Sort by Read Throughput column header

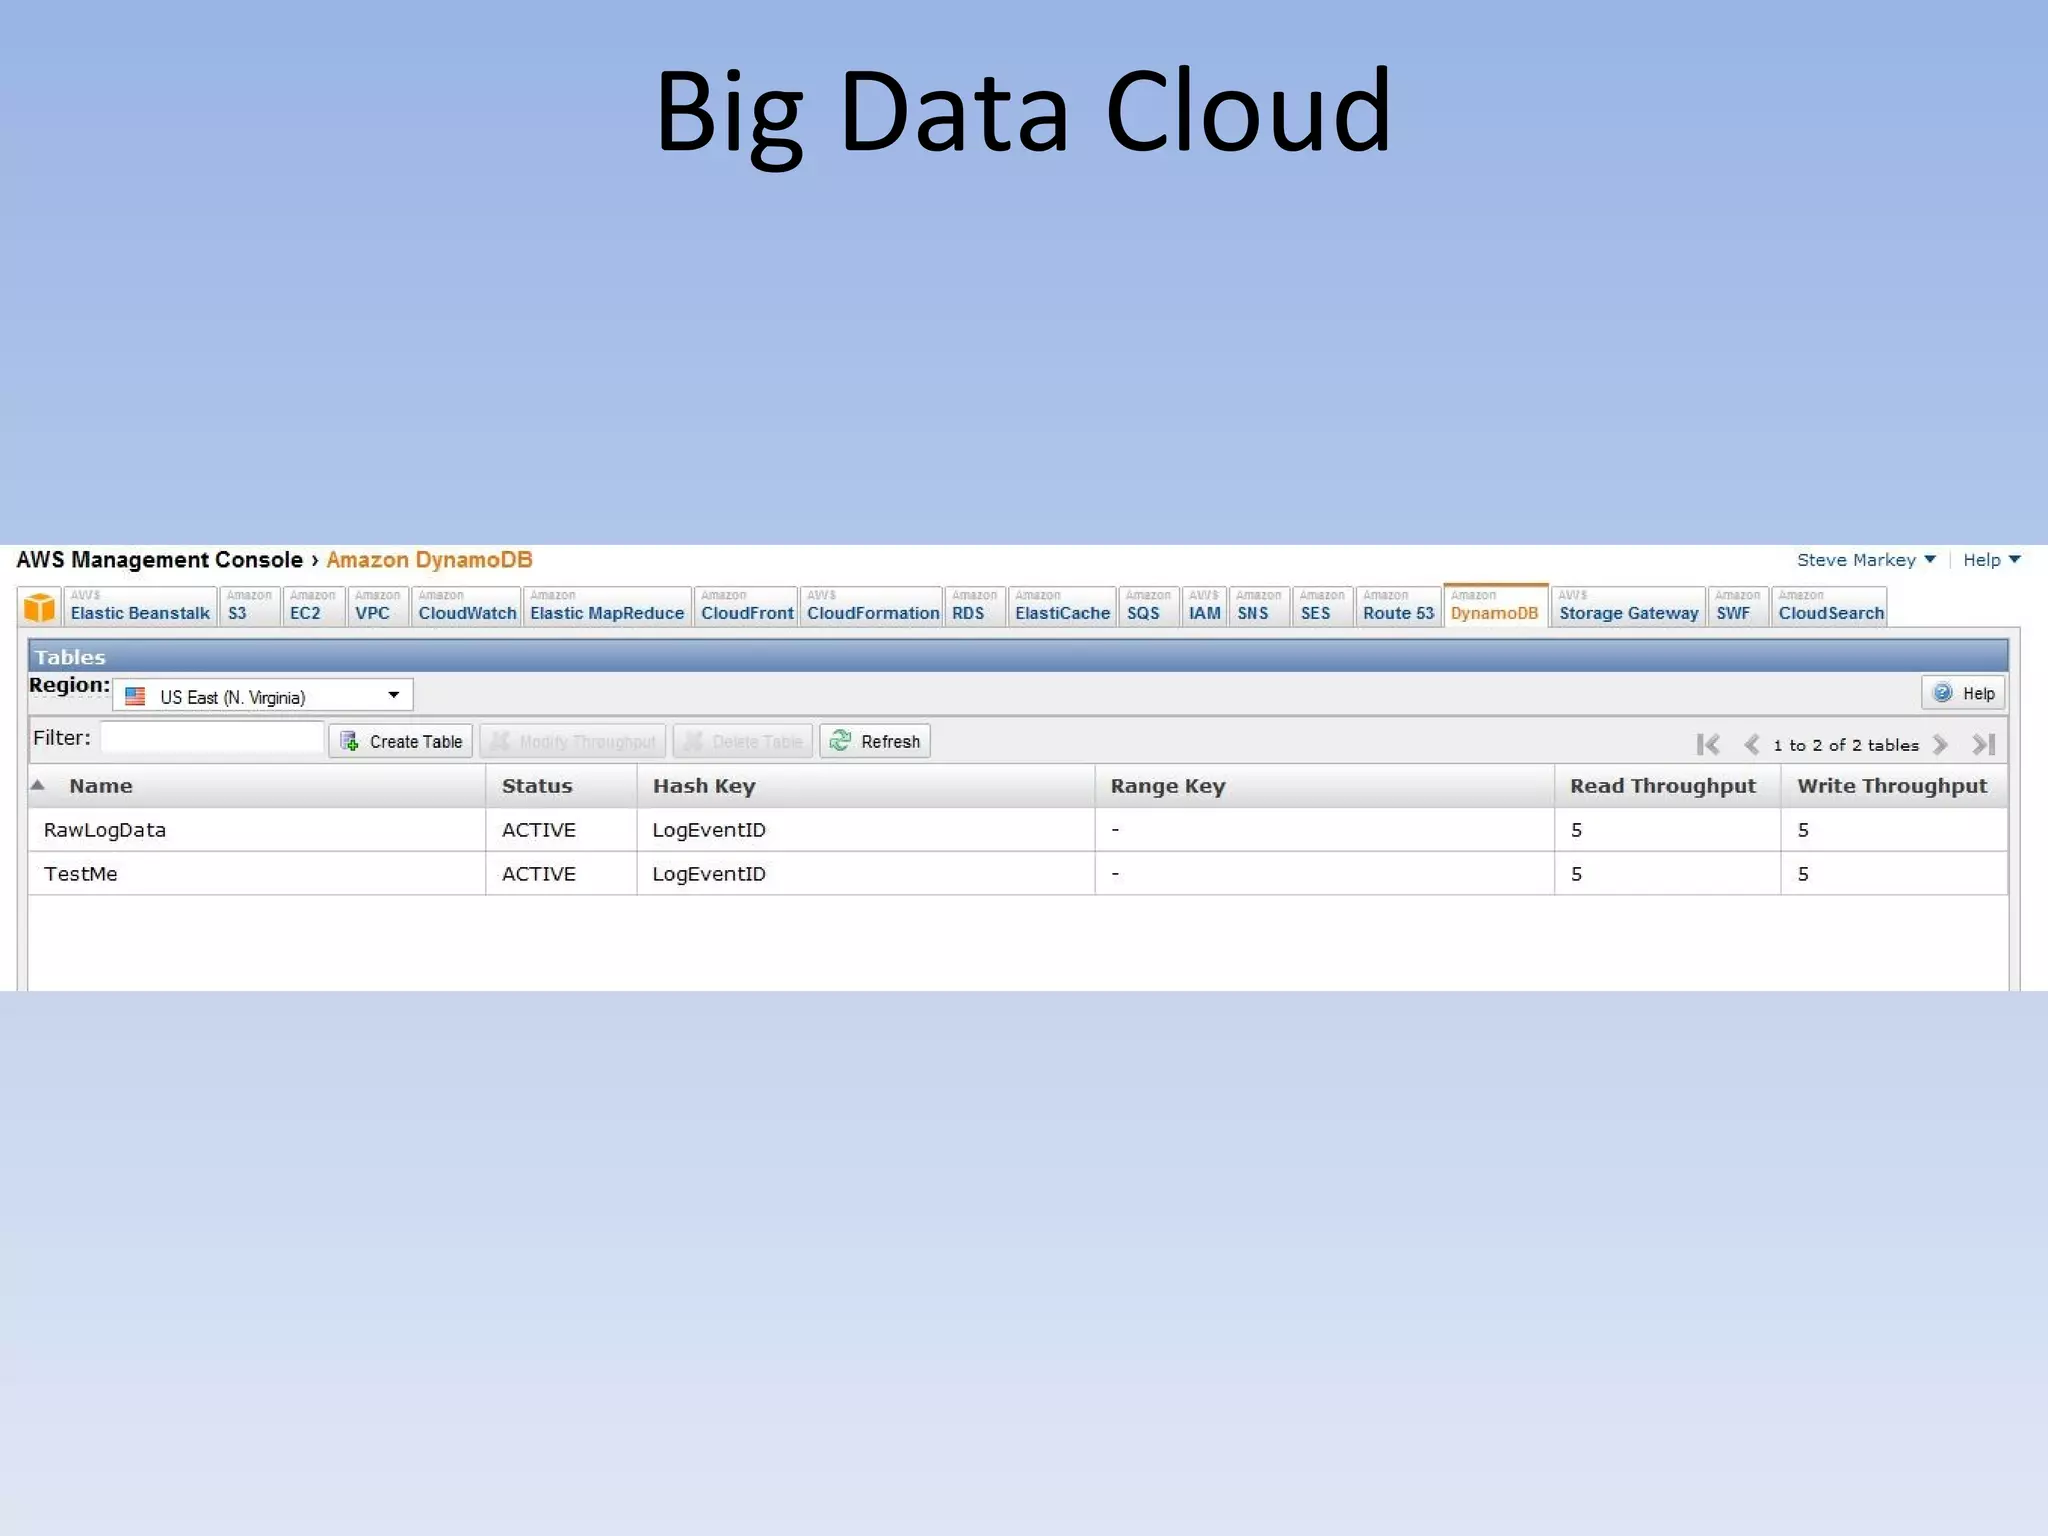click(1668, 786)
